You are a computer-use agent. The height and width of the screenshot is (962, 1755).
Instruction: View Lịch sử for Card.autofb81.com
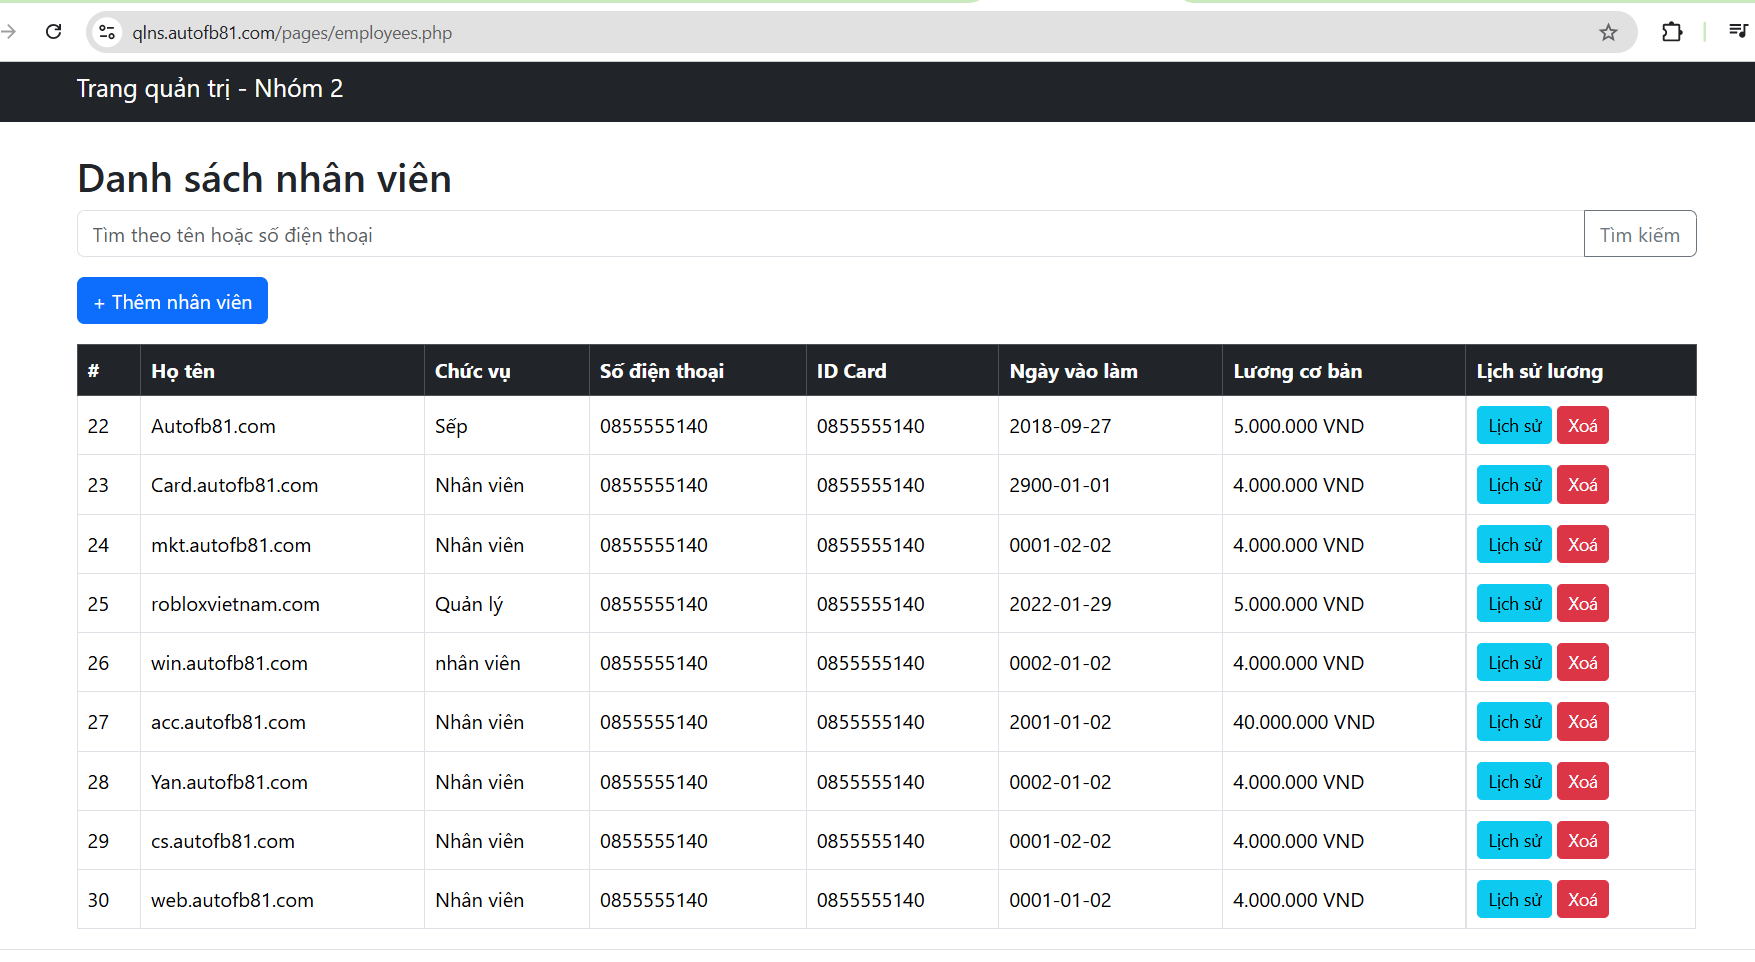1514,485
